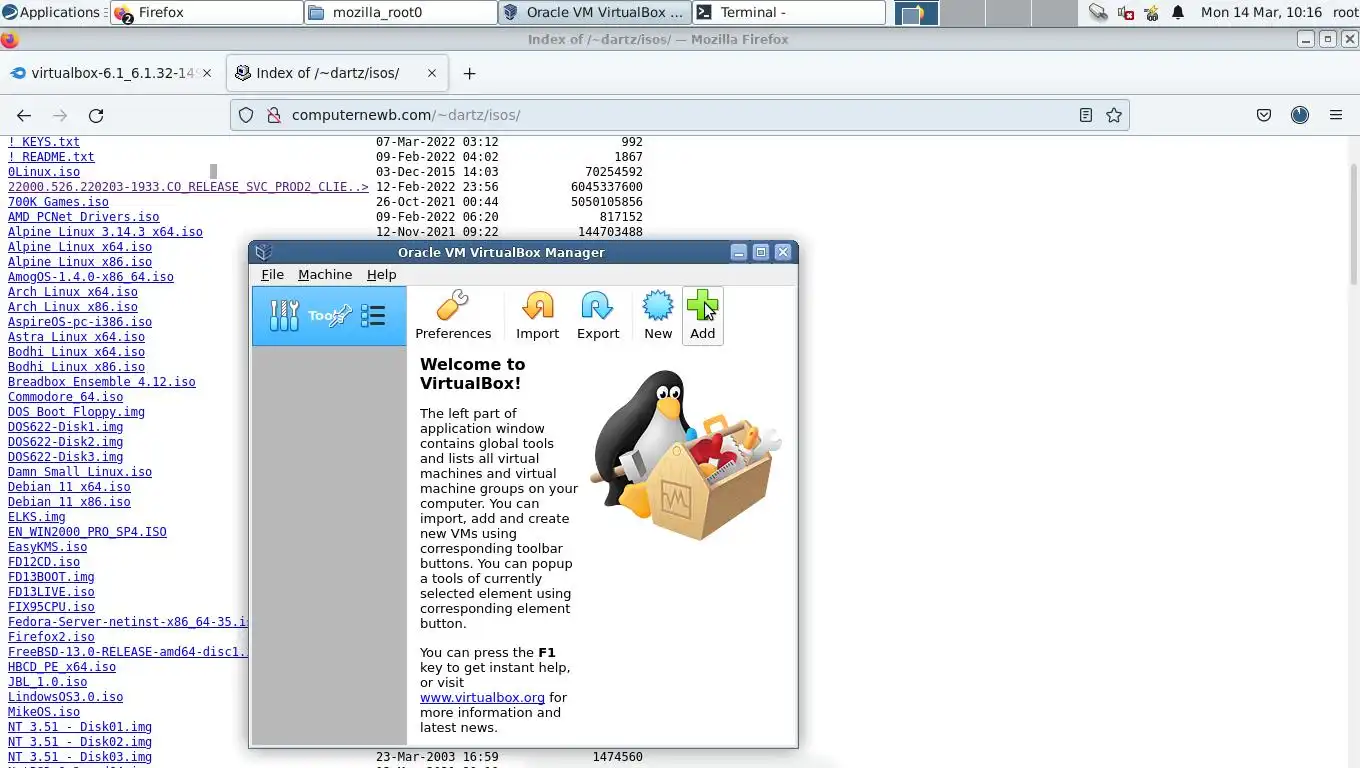Click the pin icon in Tools item

click(x=339, y=316)
